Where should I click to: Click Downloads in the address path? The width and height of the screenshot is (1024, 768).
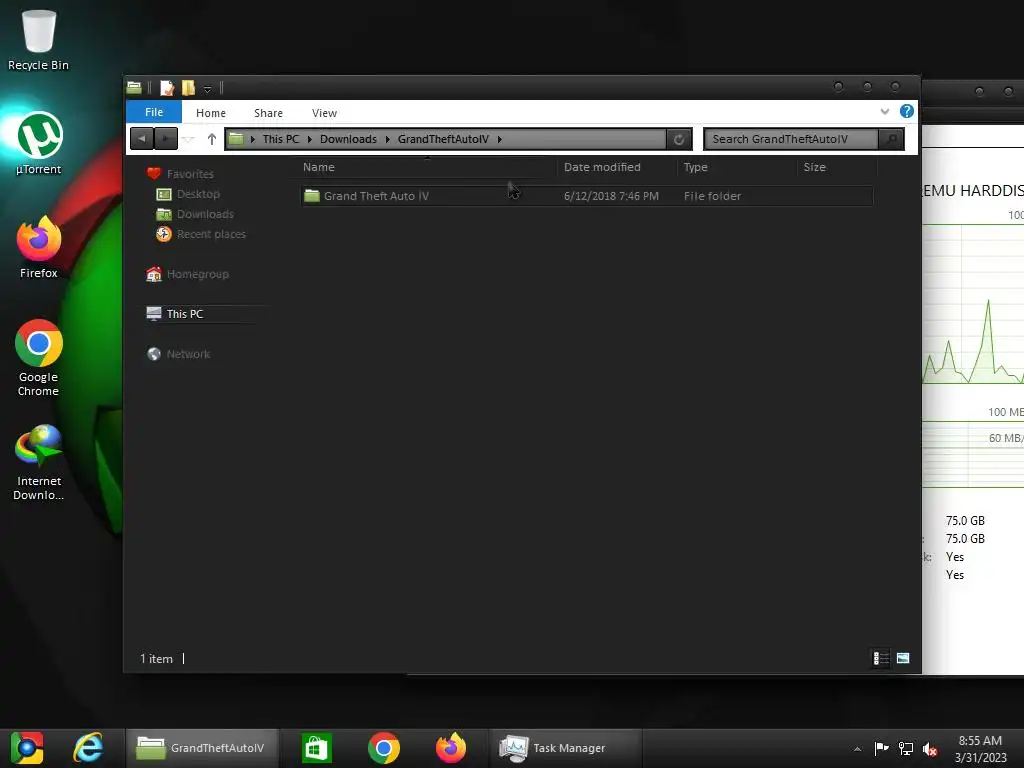click(348, 139)
